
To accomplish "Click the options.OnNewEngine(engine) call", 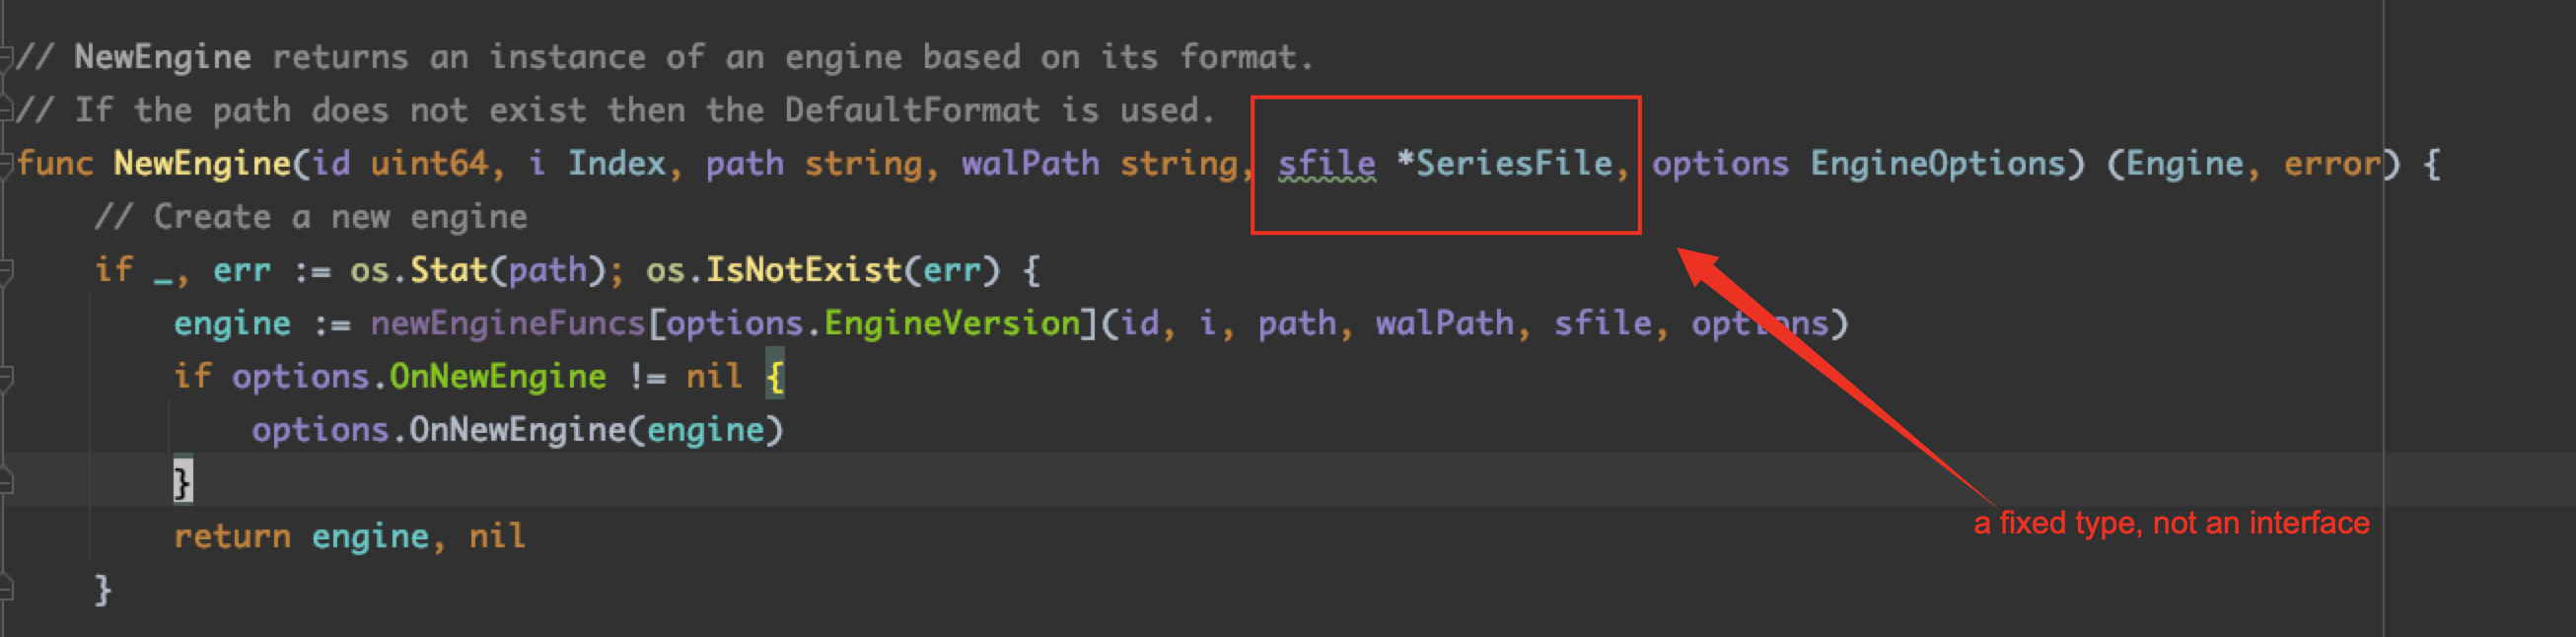I will [x=517, y=430].
